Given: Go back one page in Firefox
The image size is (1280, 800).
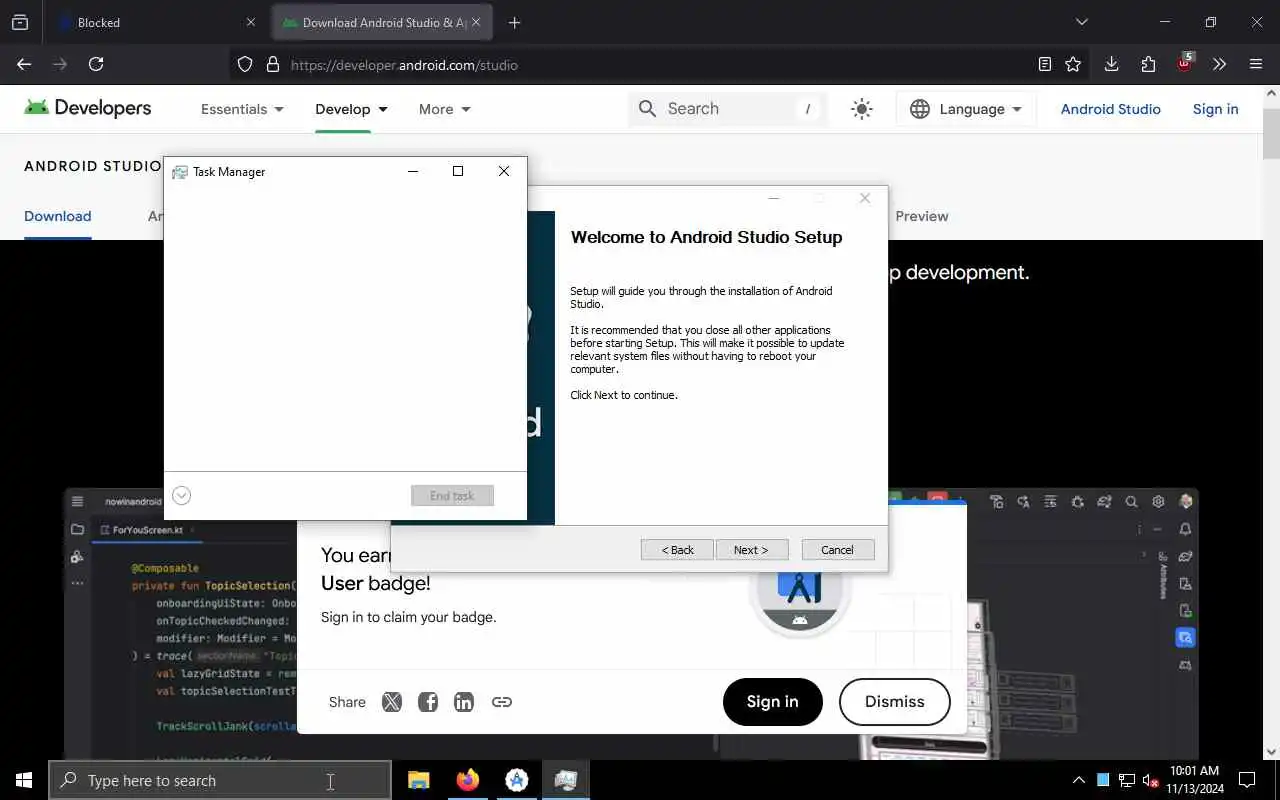Looking at the screenshot, I should pos(24,64).
